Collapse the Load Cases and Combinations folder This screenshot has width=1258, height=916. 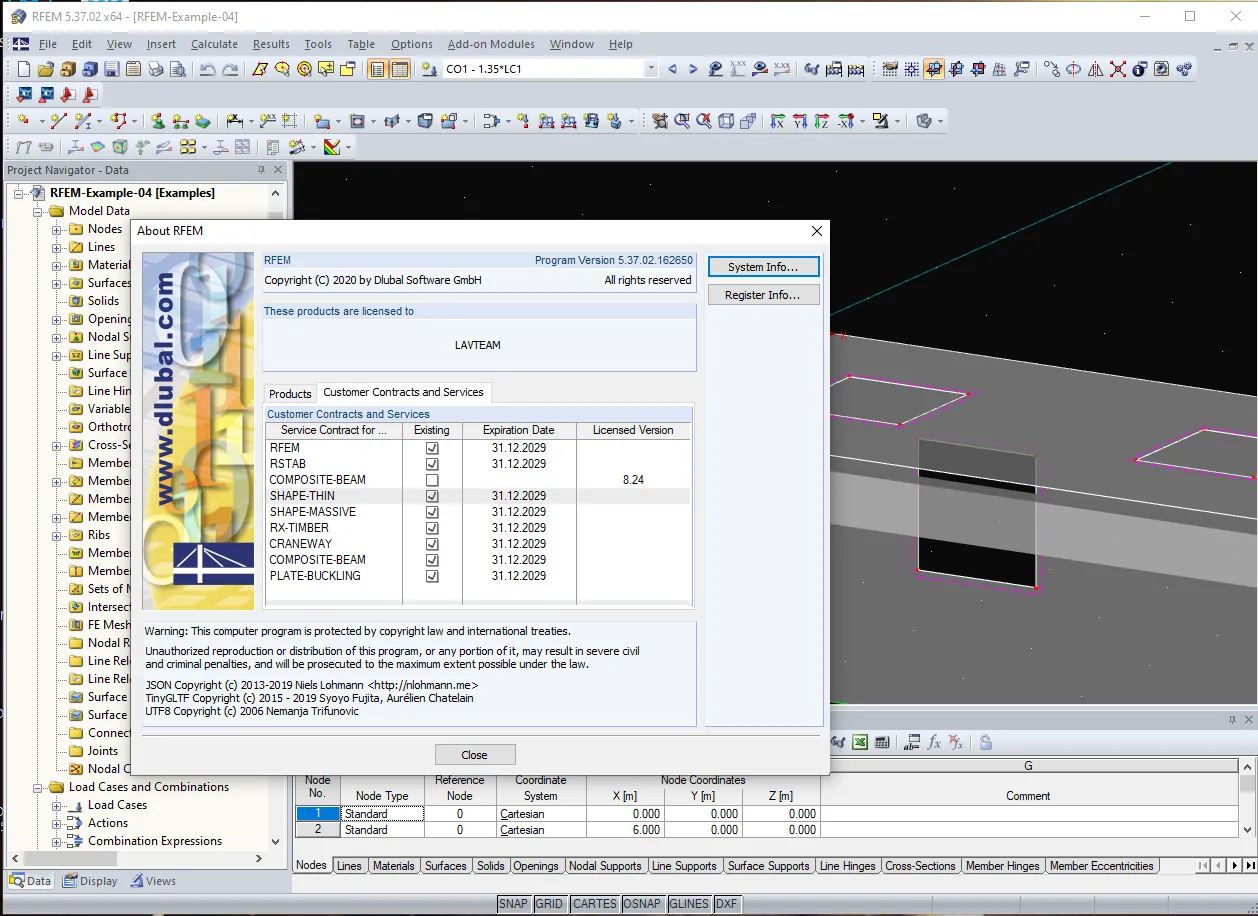click(x=38, y=787)
